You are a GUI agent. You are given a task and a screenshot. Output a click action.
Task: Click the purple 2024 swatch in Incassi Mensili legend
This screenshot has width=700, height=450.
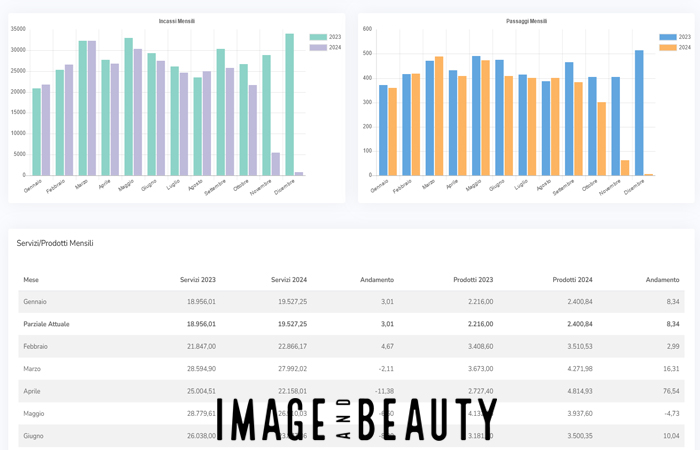[317, 47]
